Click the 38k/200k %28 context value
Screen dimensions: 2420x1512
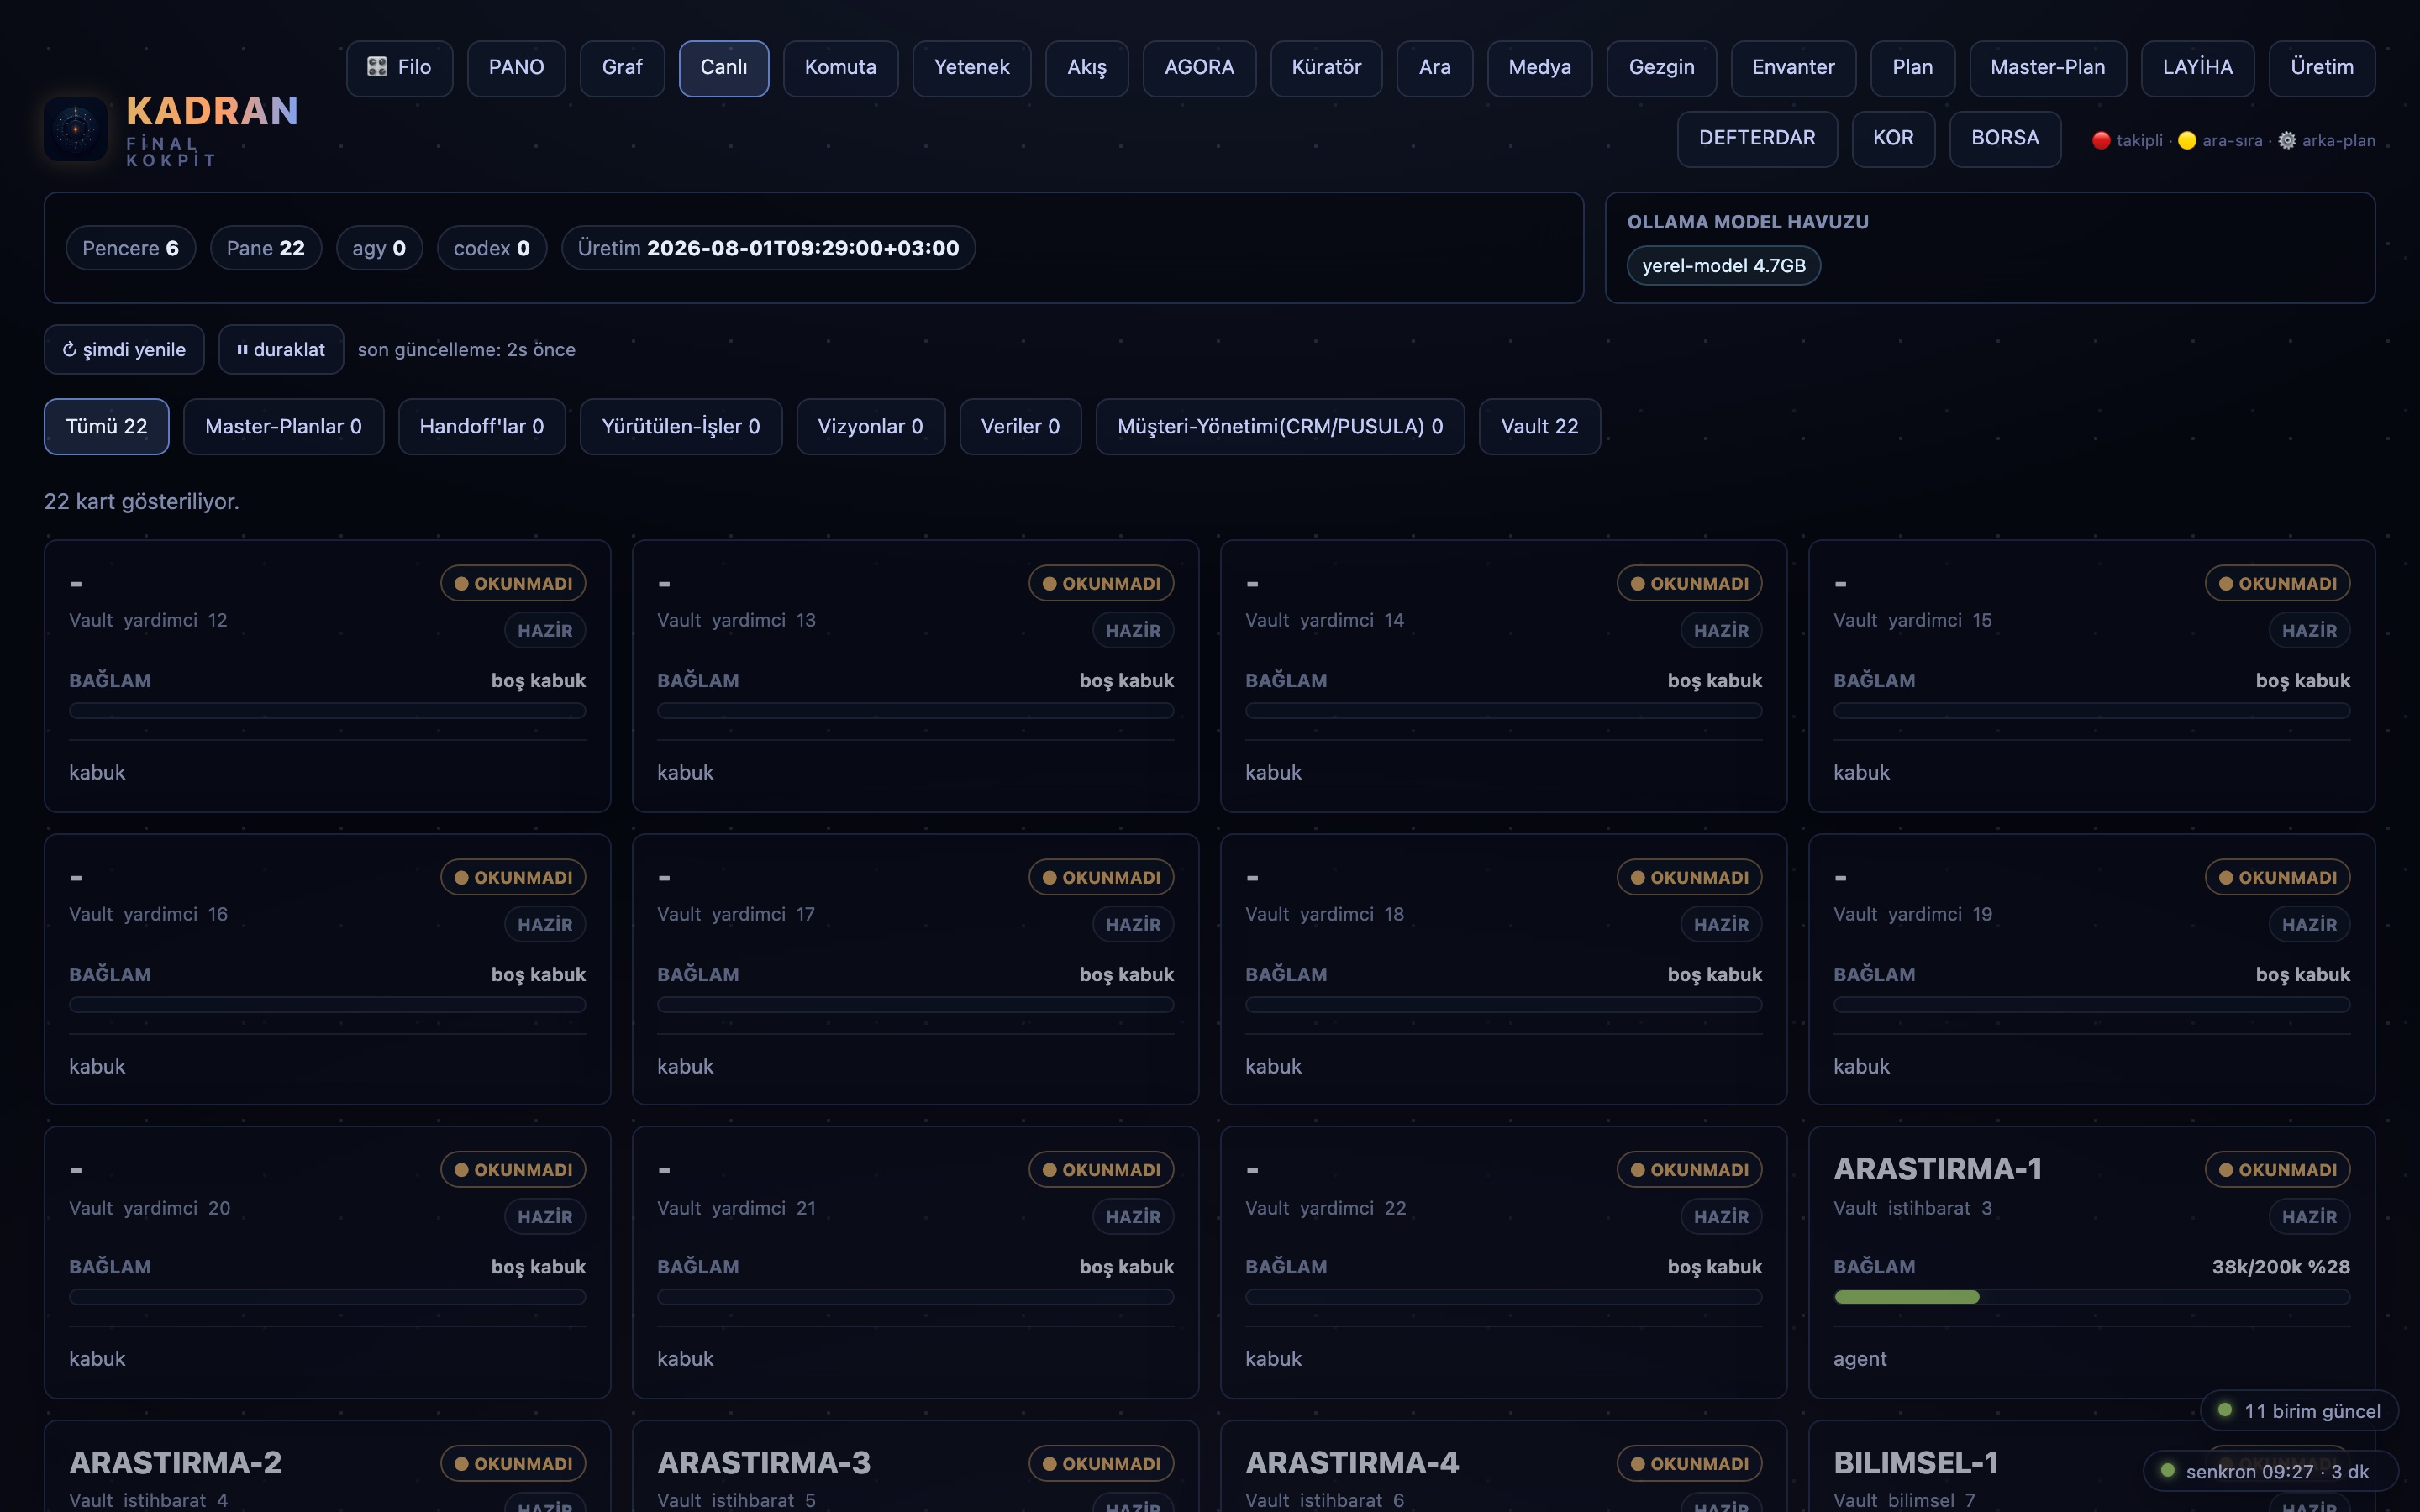[2281, 1267]
